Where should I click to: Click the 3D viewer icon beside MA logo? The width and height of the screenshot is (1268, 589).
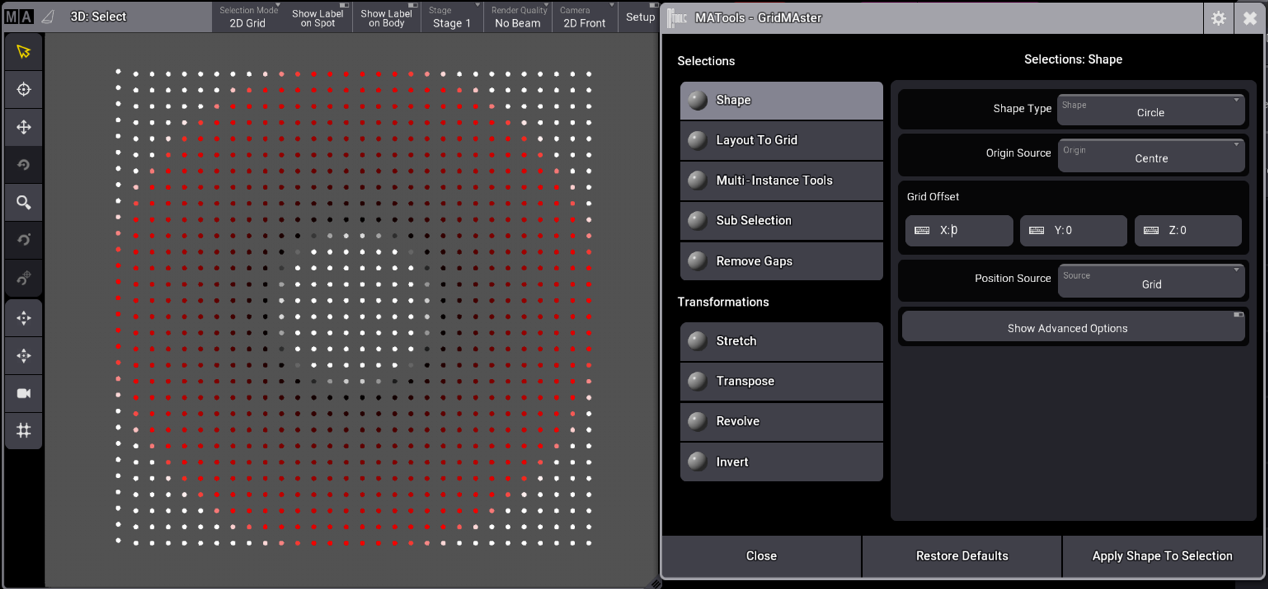[48, 17]
